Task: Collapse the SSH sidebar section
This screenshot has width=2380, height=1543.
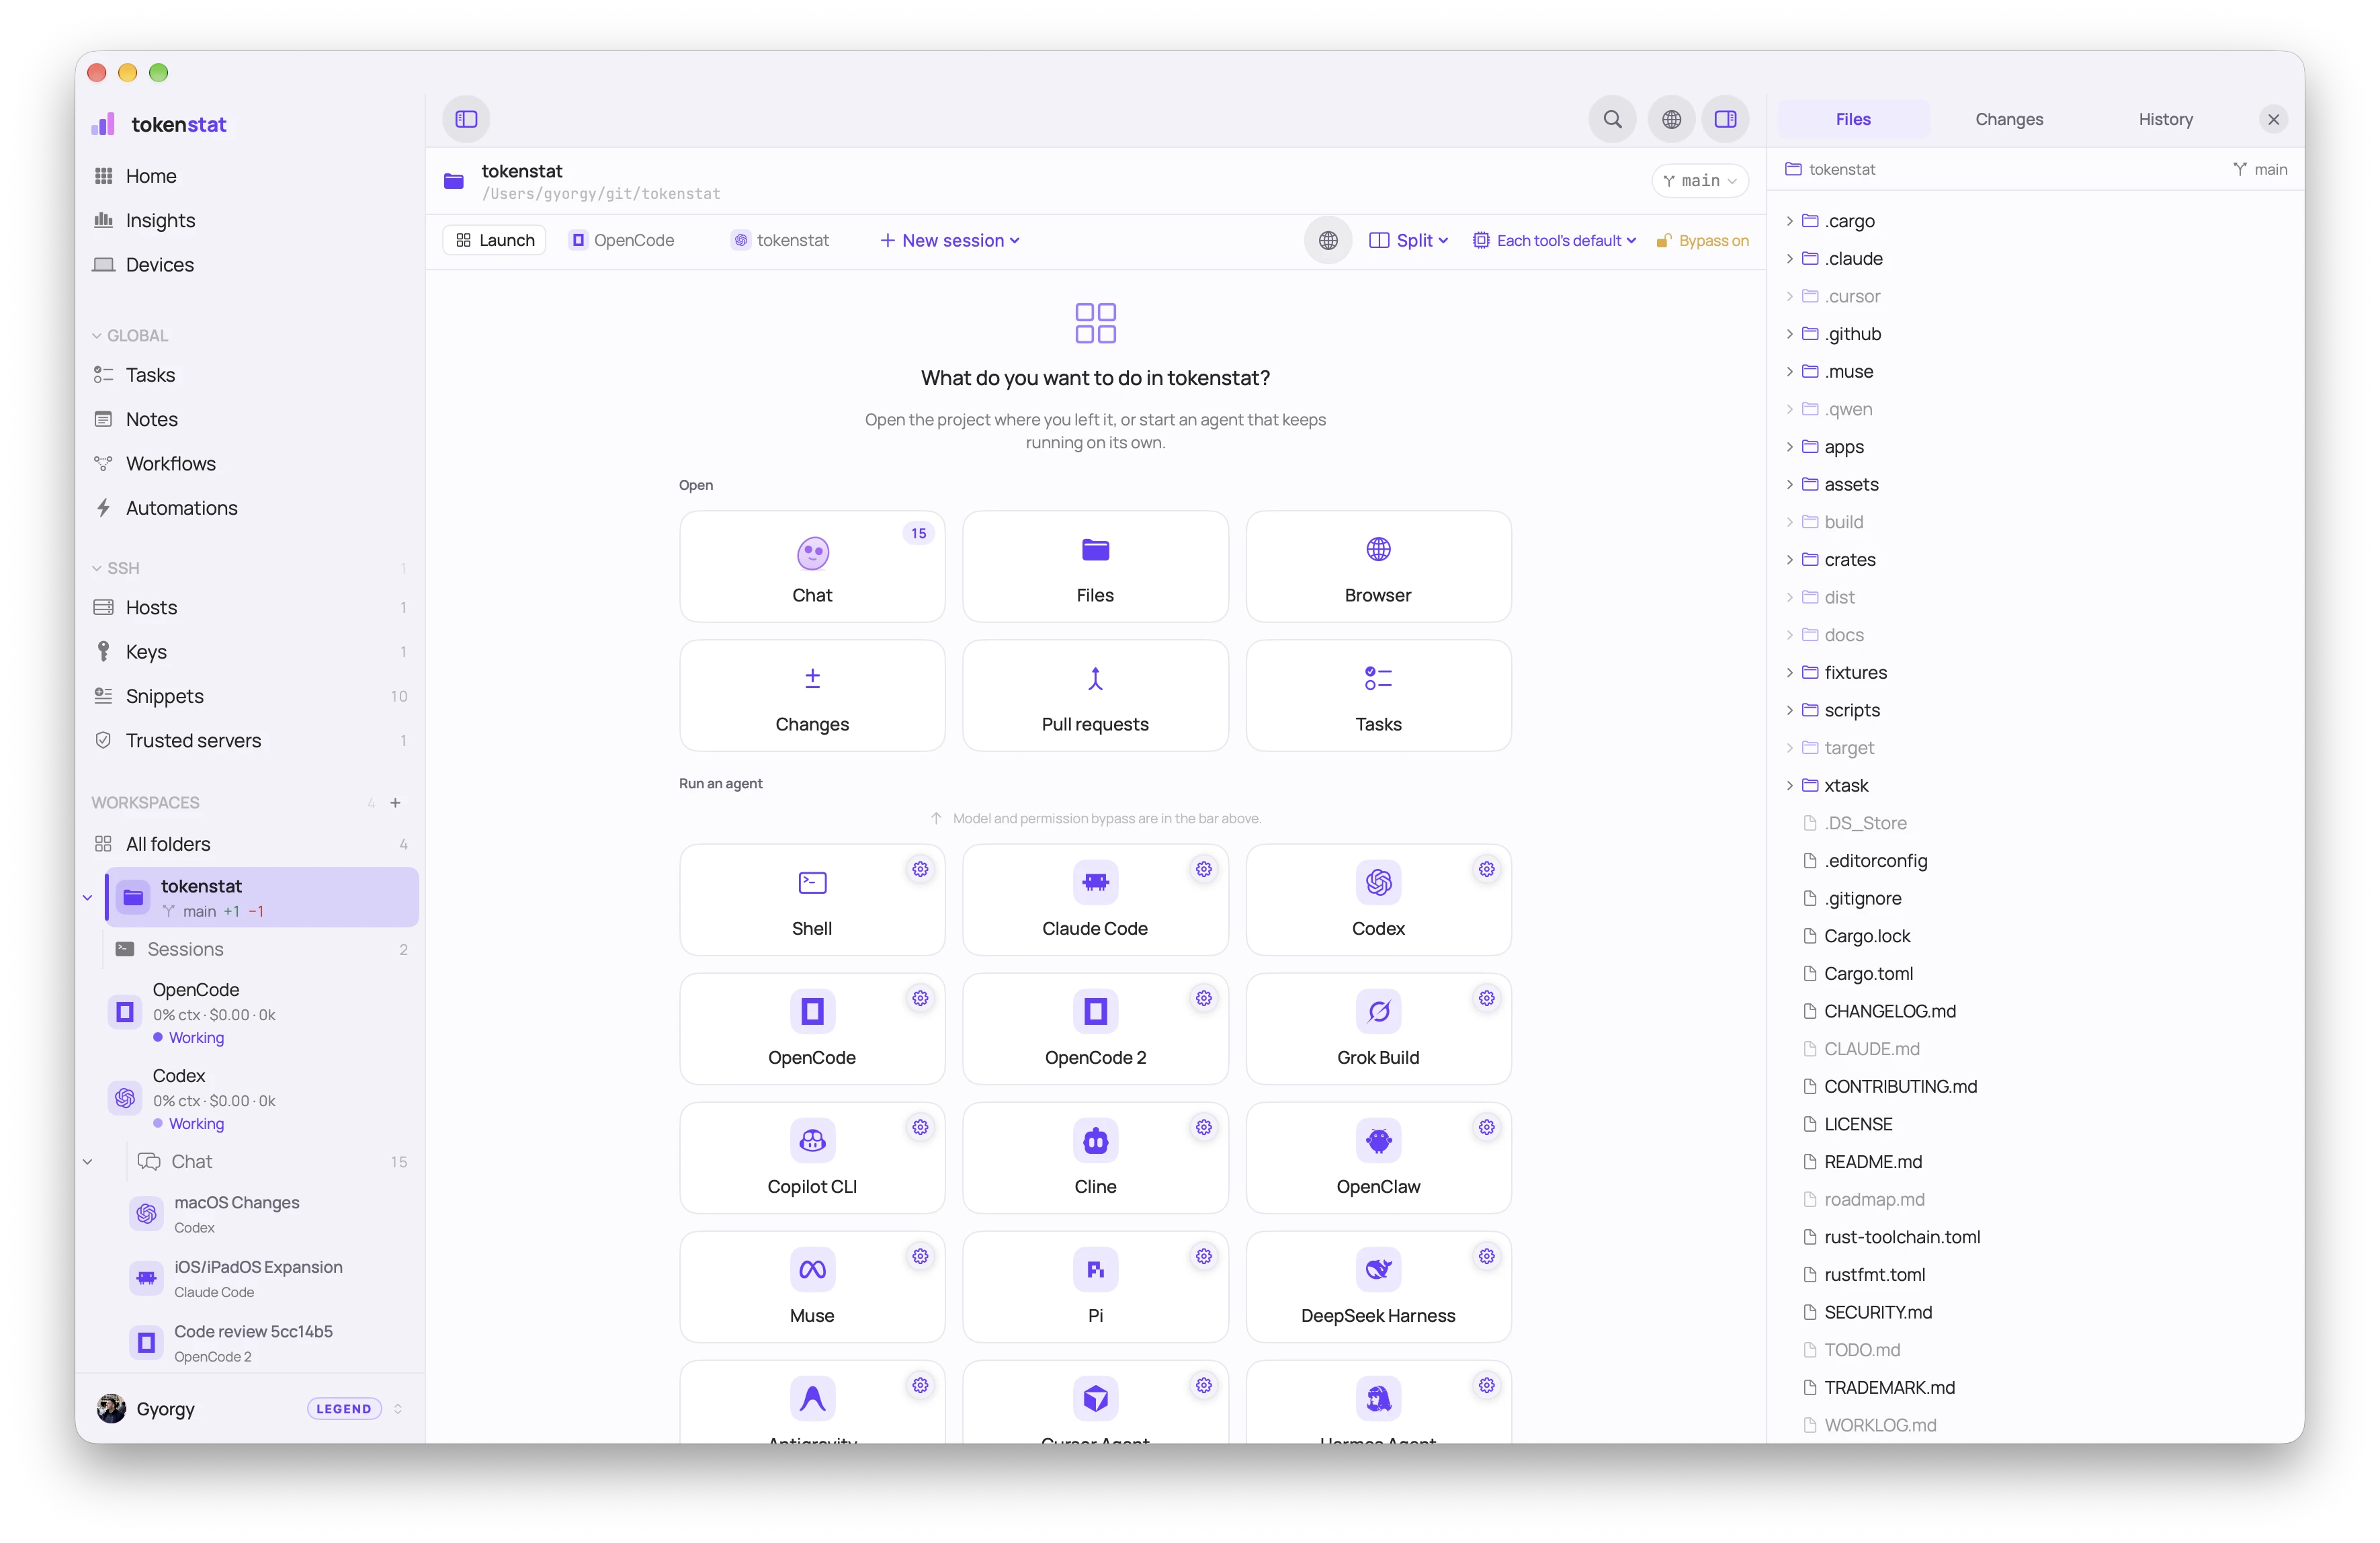Action: (x=116, y=568)
